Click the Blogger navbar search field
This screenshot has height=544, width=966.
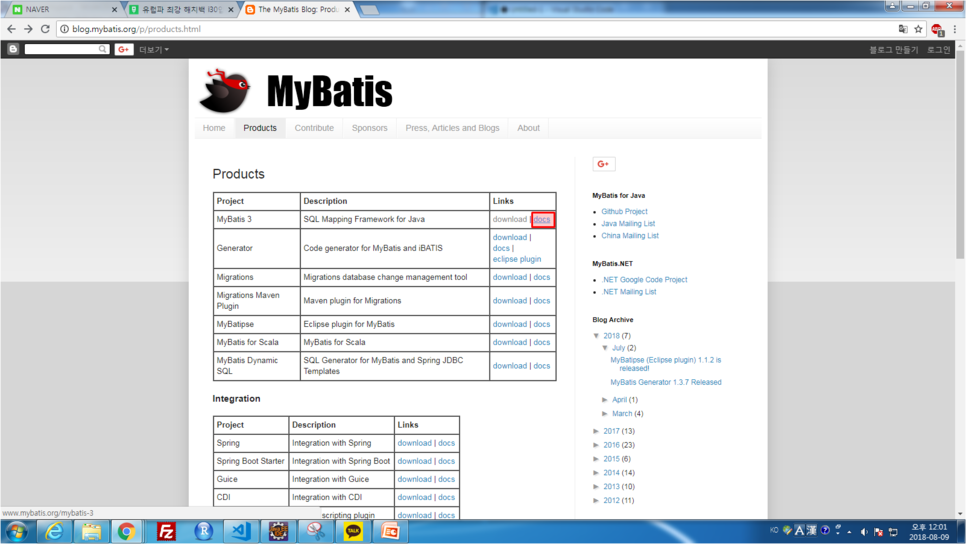(x=62, y=49)
